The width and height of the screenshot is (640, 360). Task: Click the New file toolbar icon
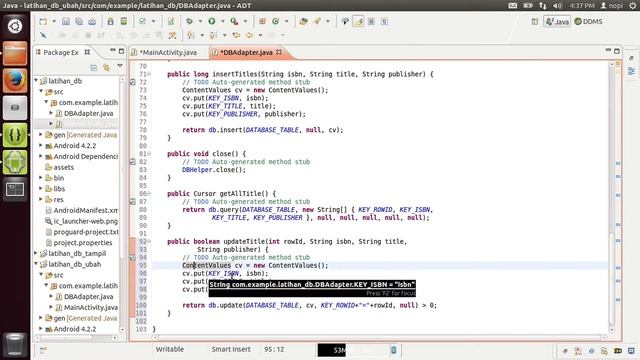pyautogui.click(x=43, y=21)
